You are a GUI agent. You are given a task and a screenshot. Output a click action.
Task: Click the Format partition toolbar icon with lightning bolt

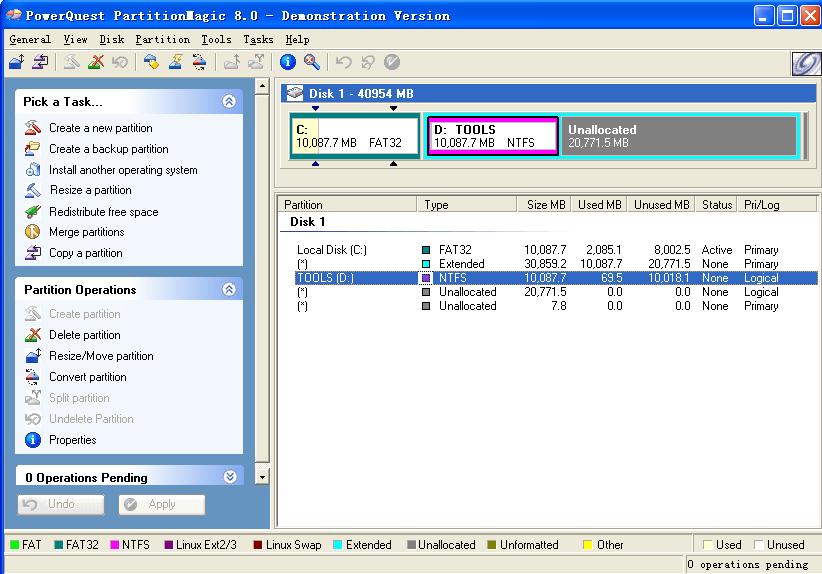[x=176, y=62]
